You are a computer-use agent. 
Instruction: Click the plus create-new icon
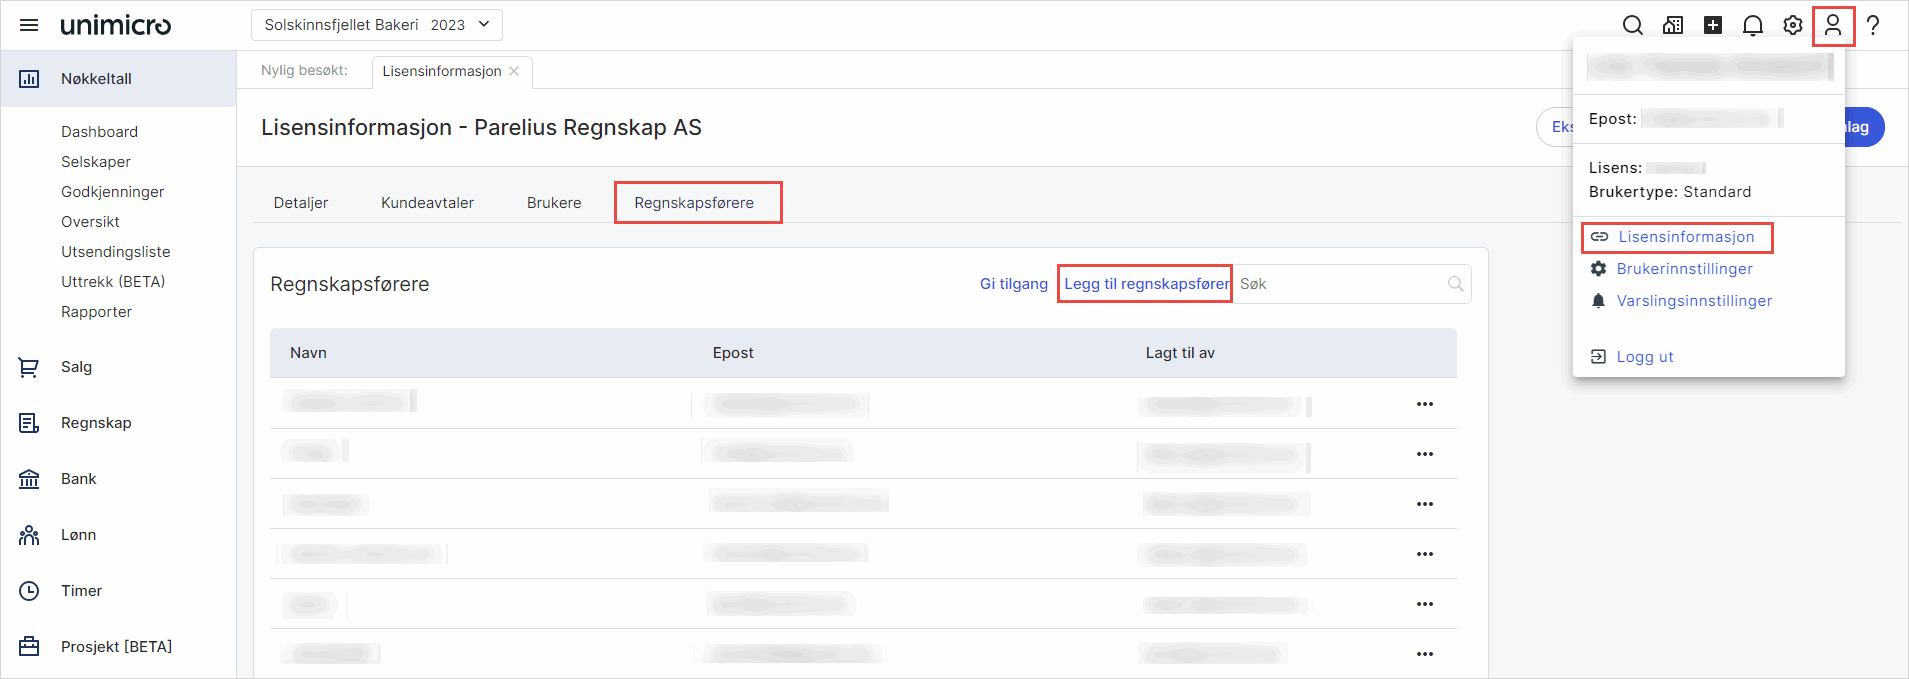pos(1712,25)
